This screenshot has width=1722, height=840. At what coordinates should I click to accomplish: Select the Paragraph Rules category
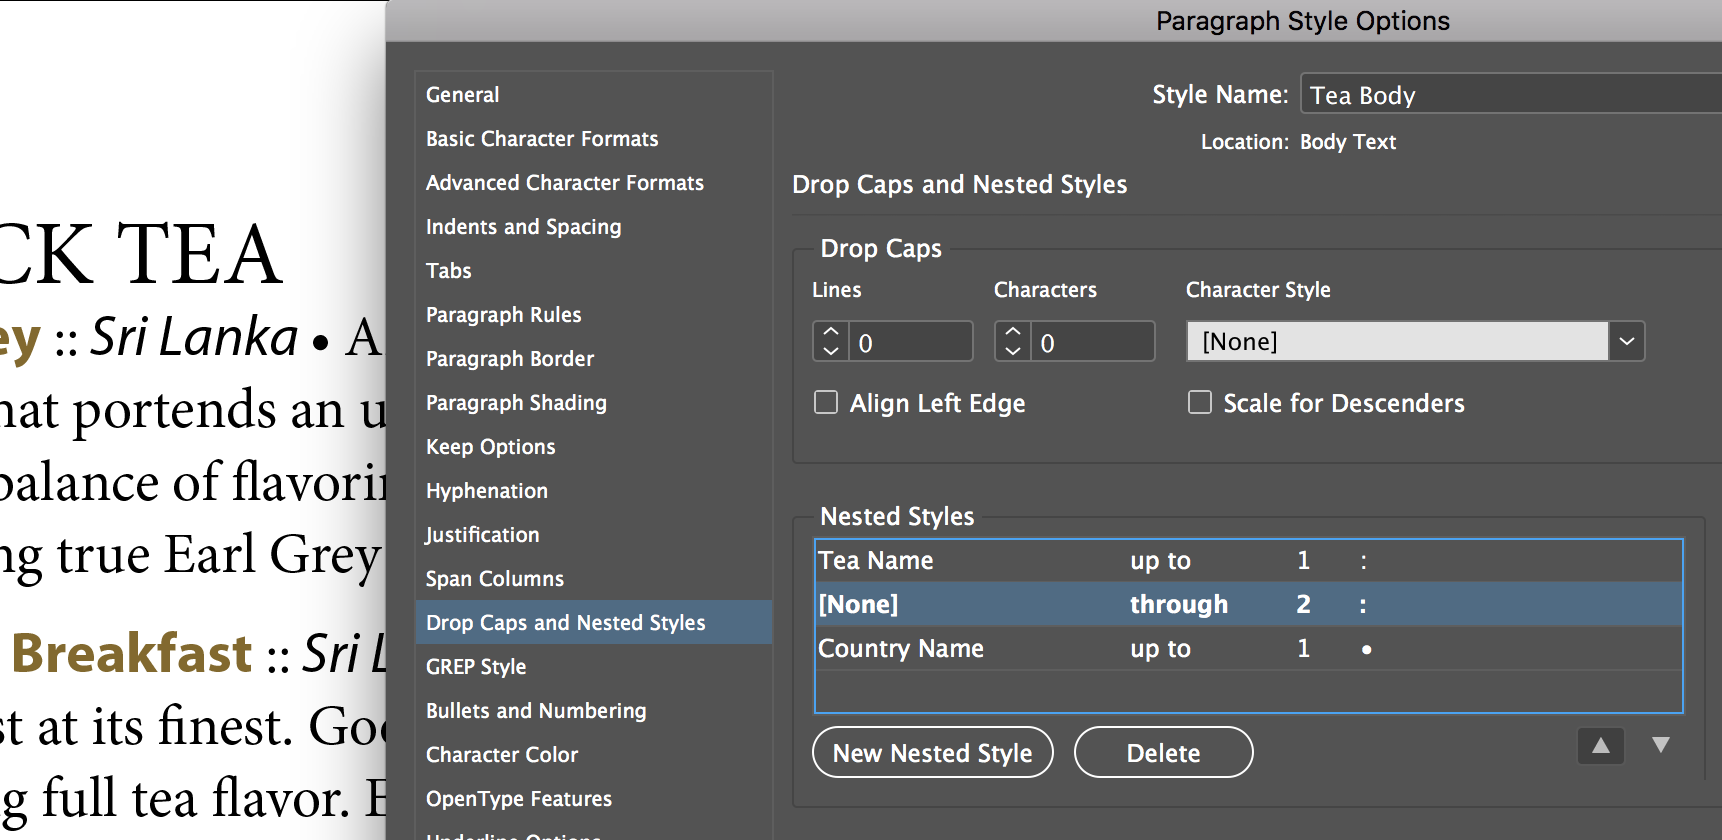[594, 315]
